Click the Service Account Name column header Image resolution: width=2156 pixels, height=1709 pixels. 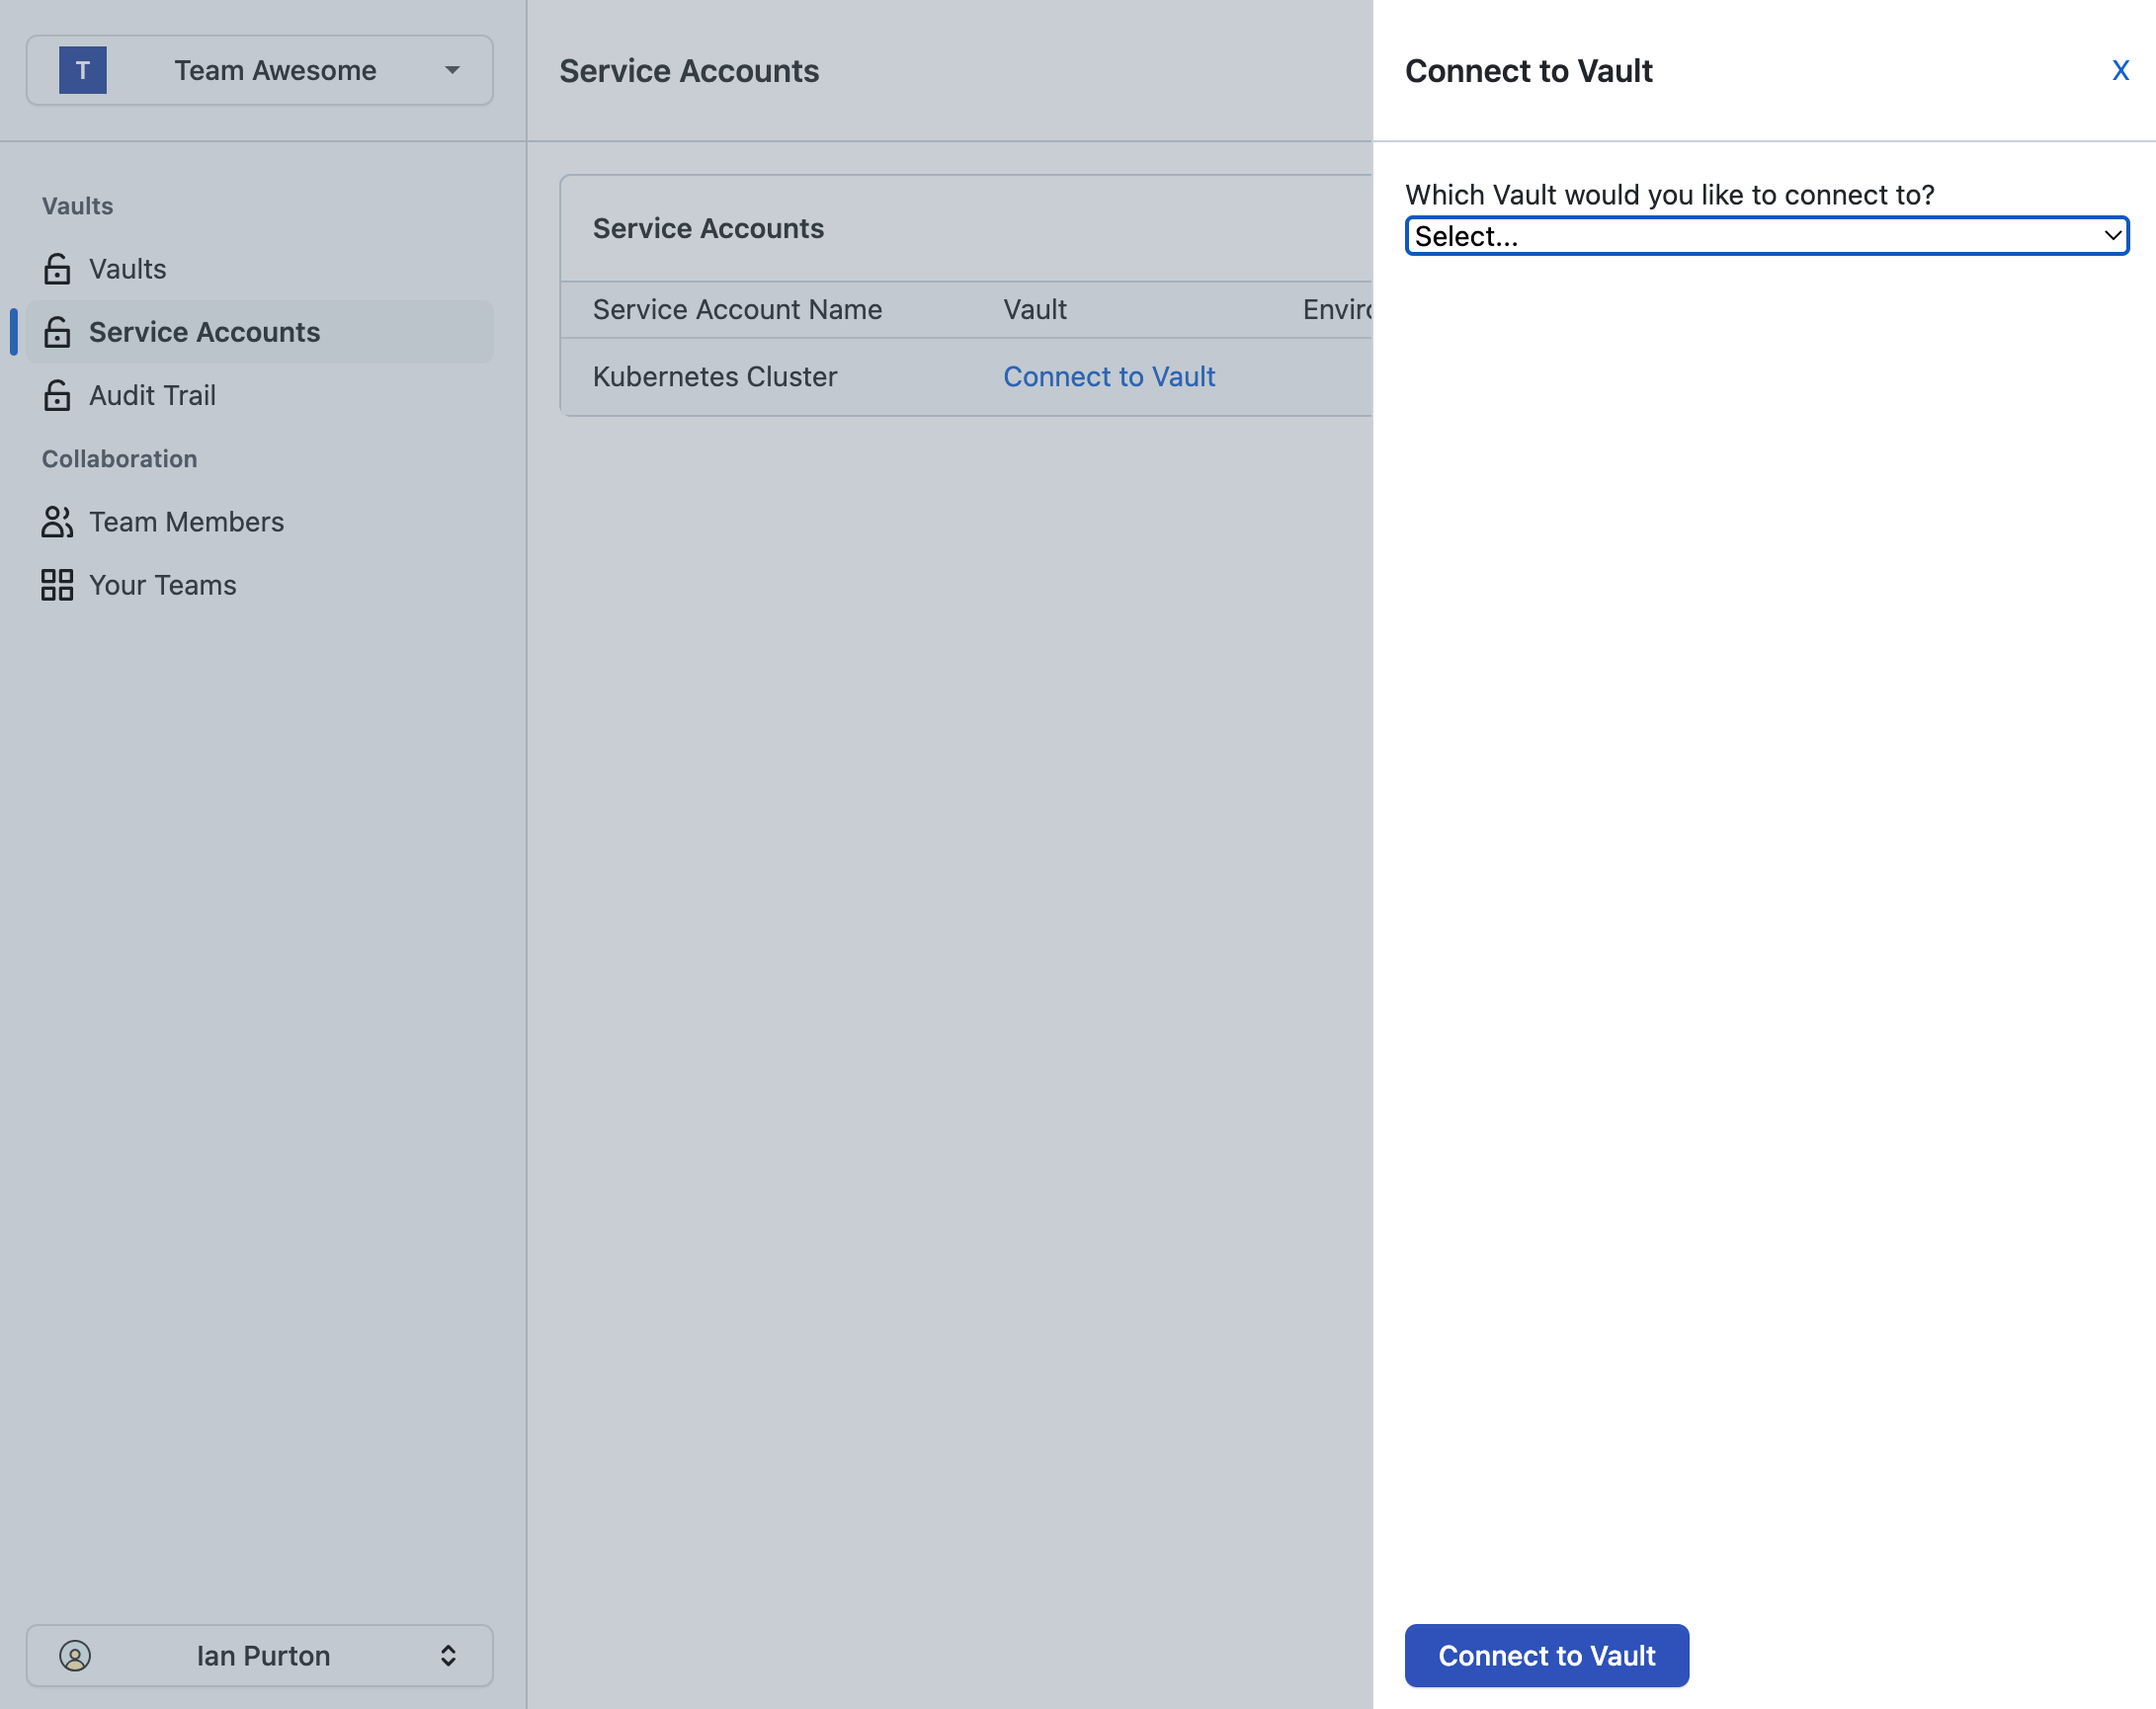coord(737,310)
